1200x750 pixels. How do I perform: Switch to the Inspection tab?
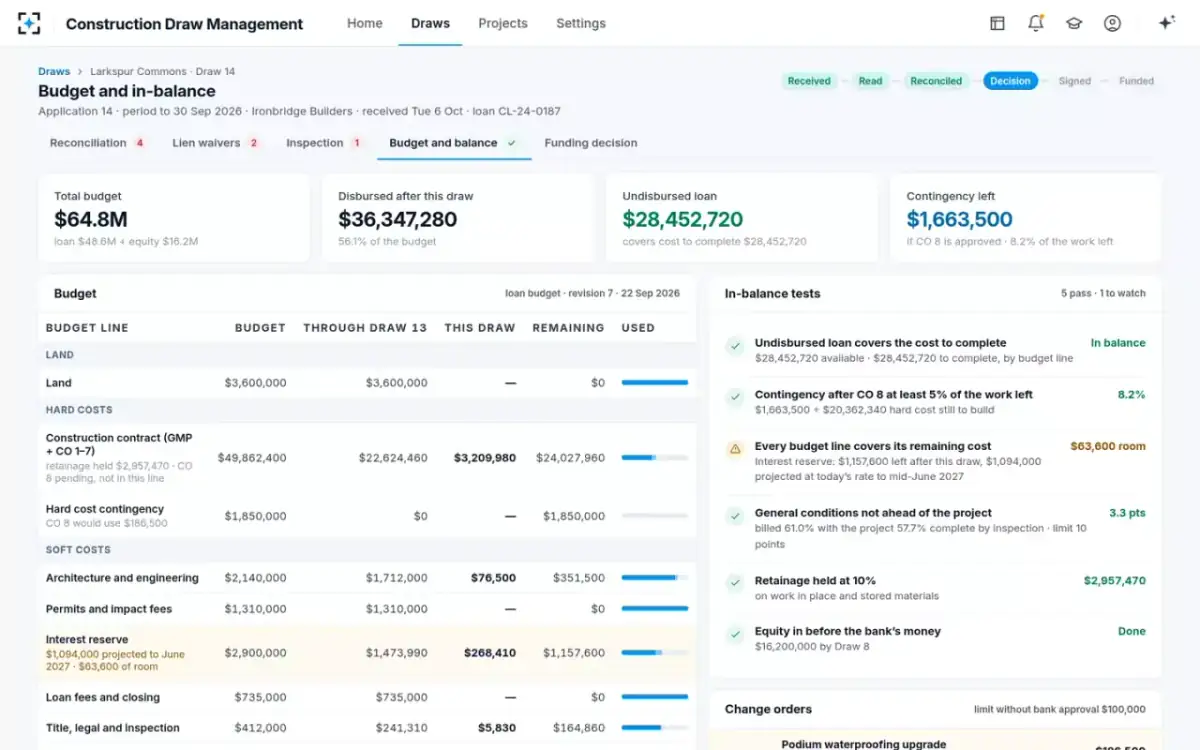[x=324, y=143]
